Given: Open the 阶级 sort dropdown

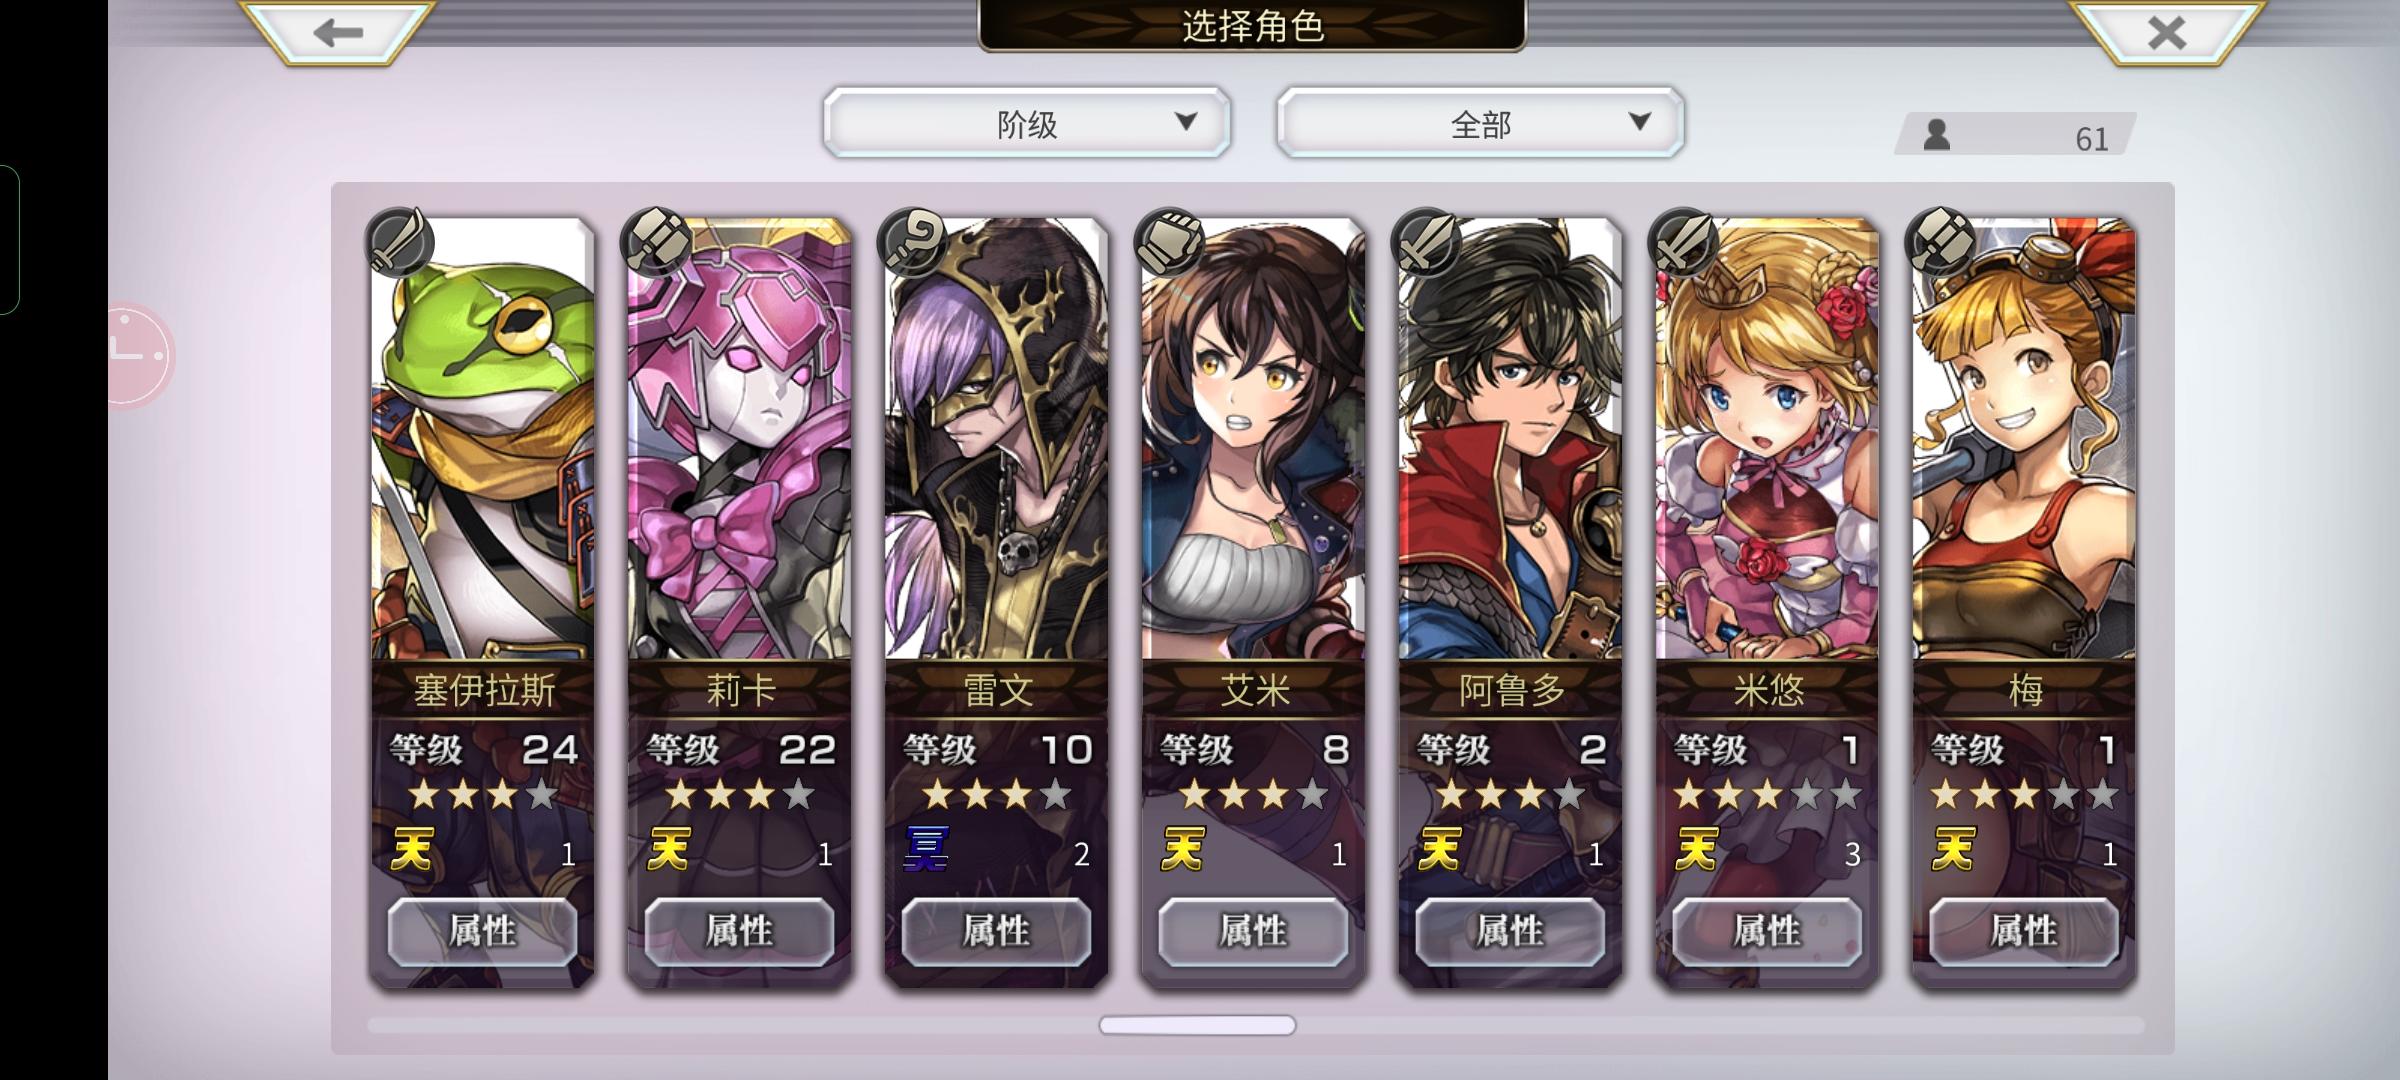Looking at the screenshot, I should click(1027, 123).
